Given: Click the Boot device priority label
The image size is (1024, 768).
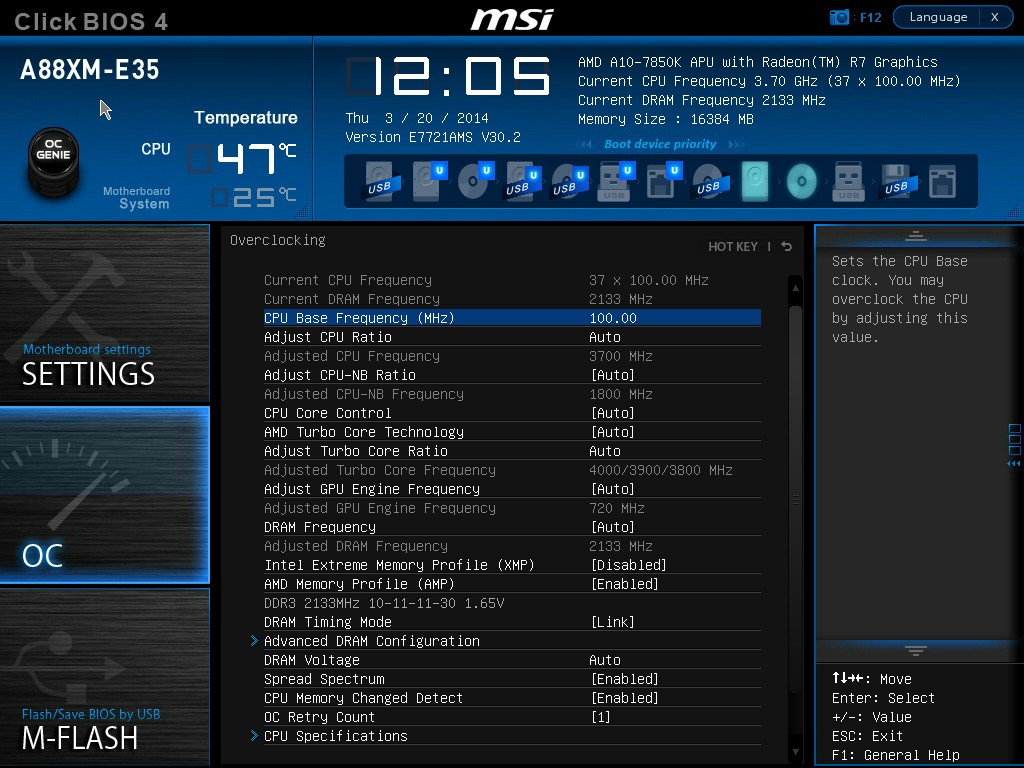Looking at the screenshot, I should click(x=660, y=144).
